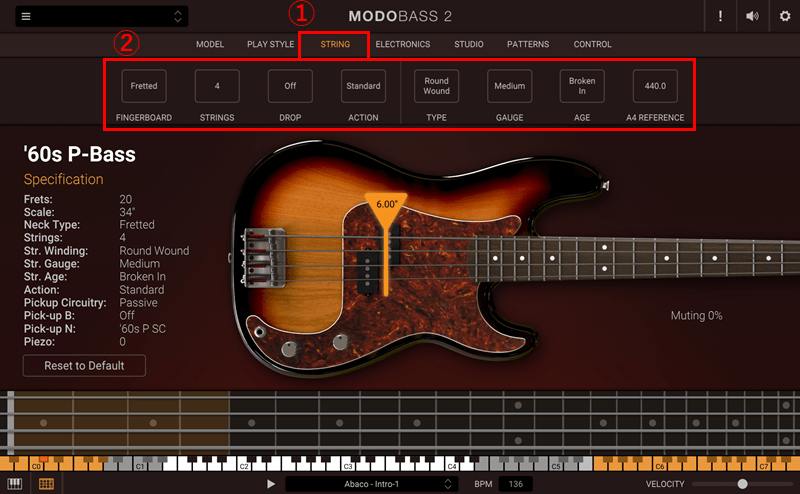Open the settings gear icon

(x=785, y=16)
